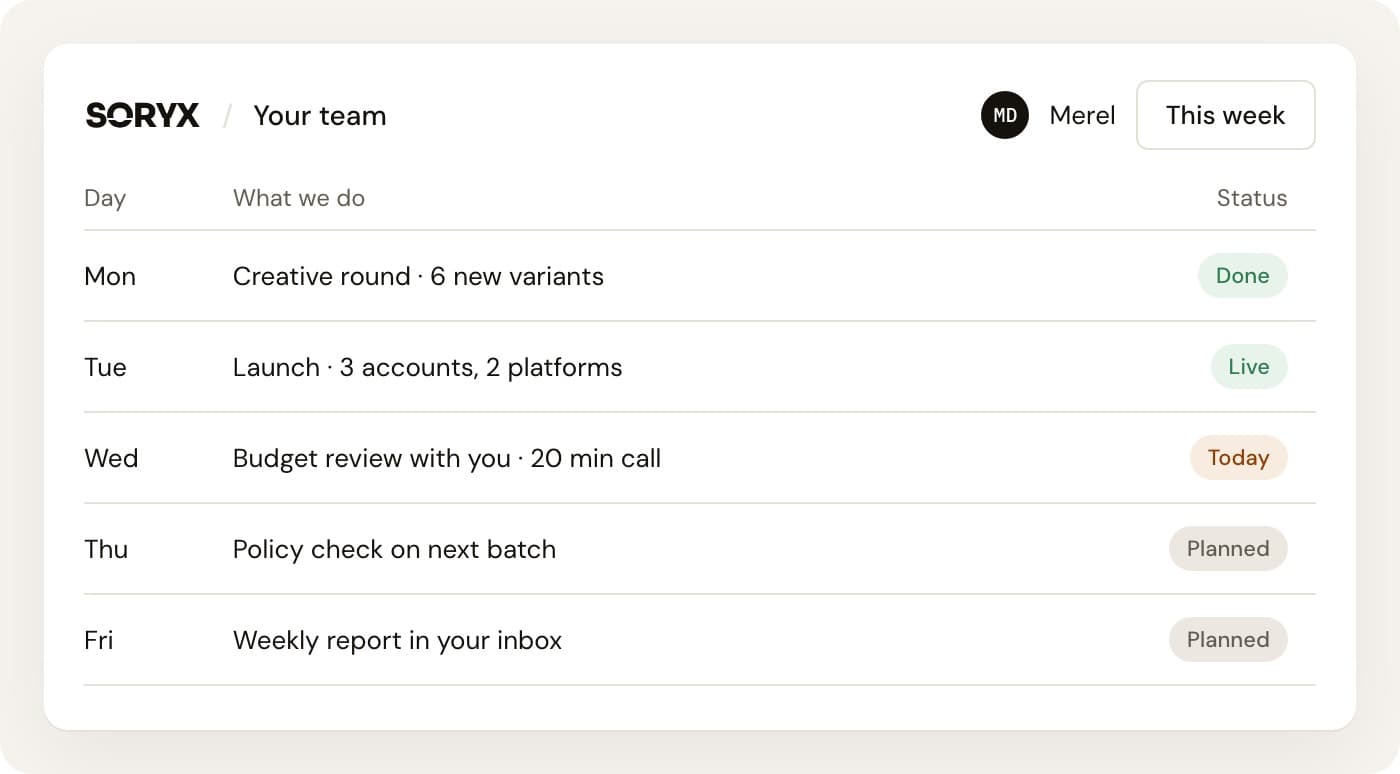Image resolution: width=1400 pixels, height=774 pixels.
Task: Click the Planned badge in Fri row
Action: coord(1228,640)
